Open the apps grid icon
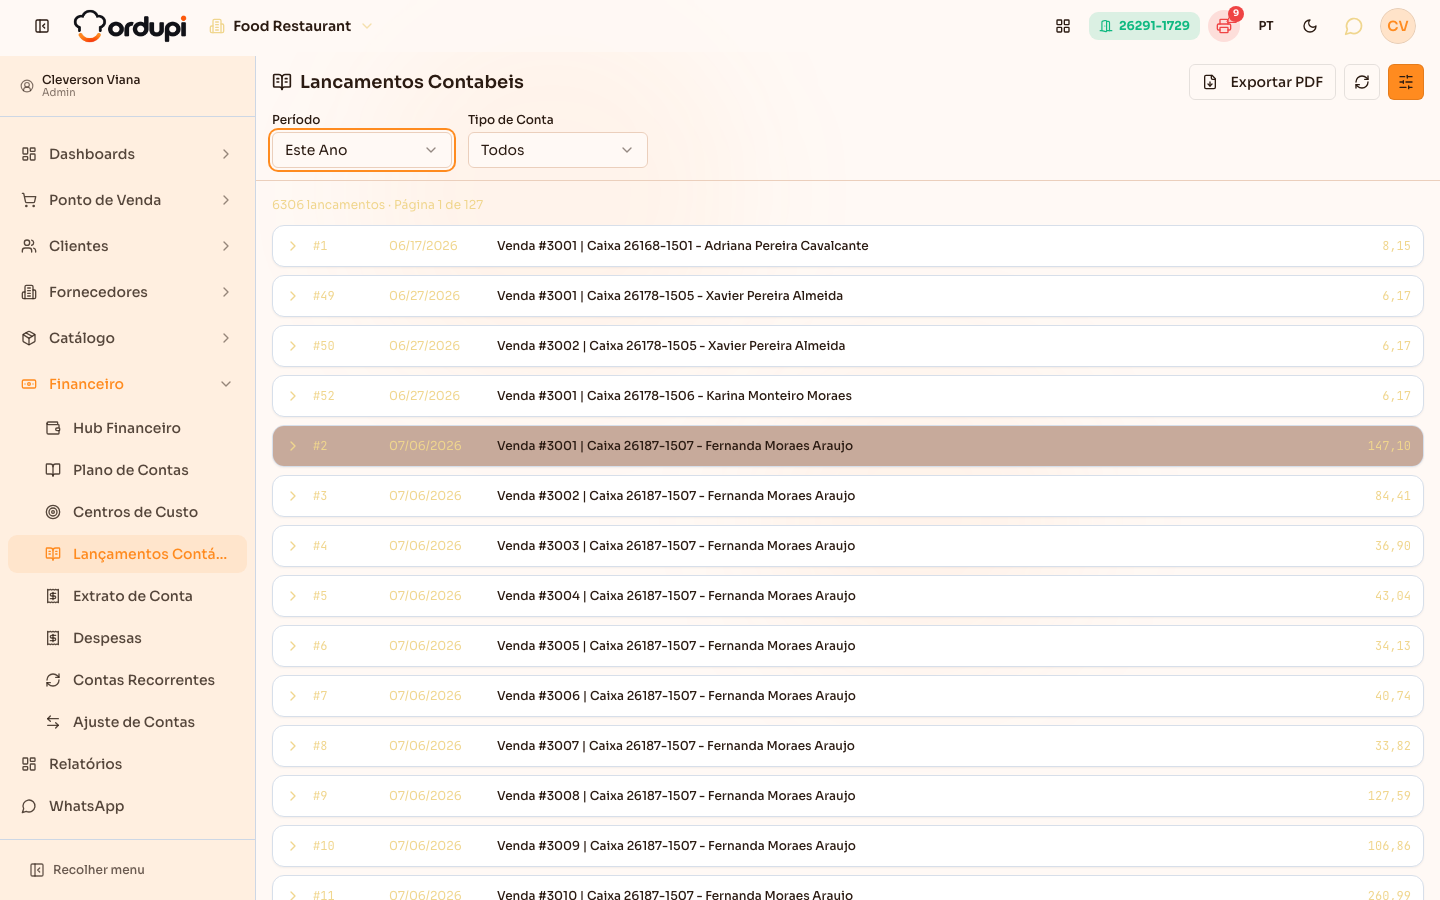1440x900 pixels. pyautogui.click(x=1063, y=26)
